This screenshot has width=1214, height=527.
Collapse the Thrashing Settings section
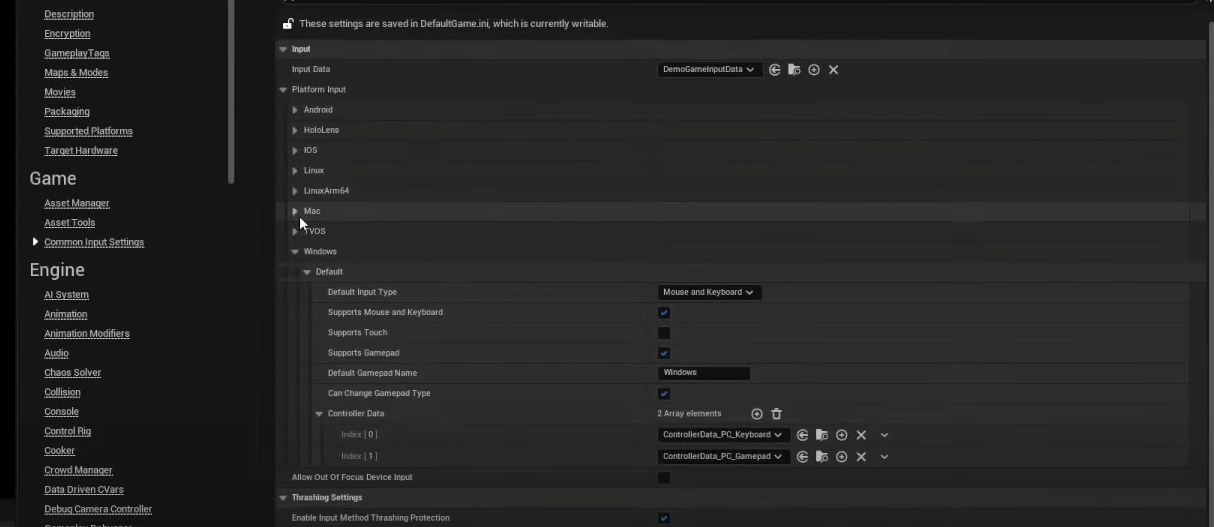(x=282, y=498)
